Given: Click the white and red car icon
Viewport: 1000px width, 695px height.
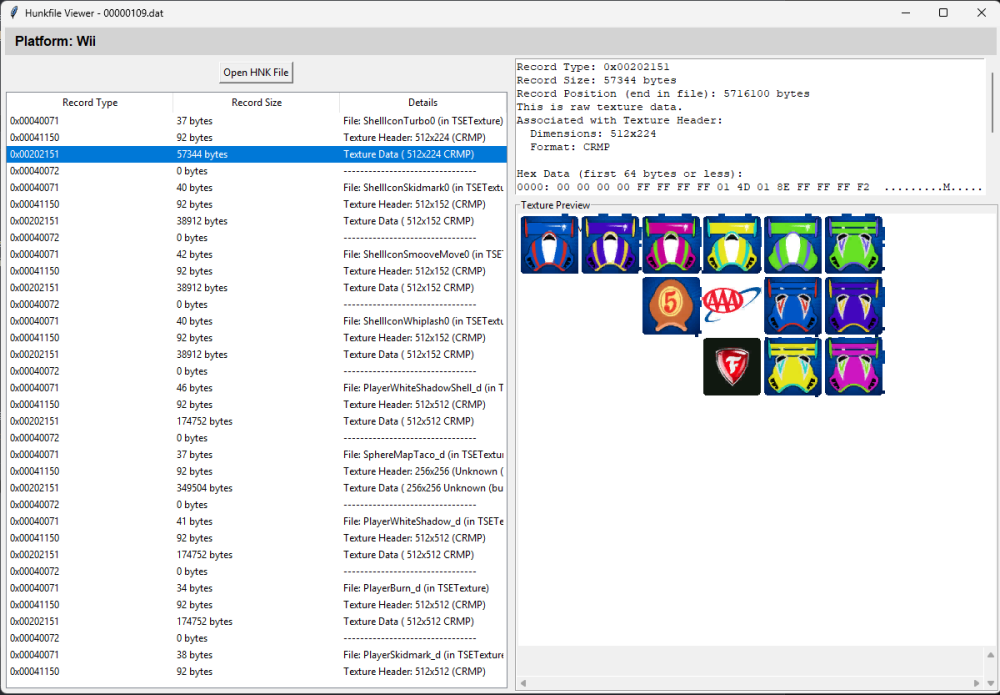Looking at the screenshot, I should coord(549,244).
